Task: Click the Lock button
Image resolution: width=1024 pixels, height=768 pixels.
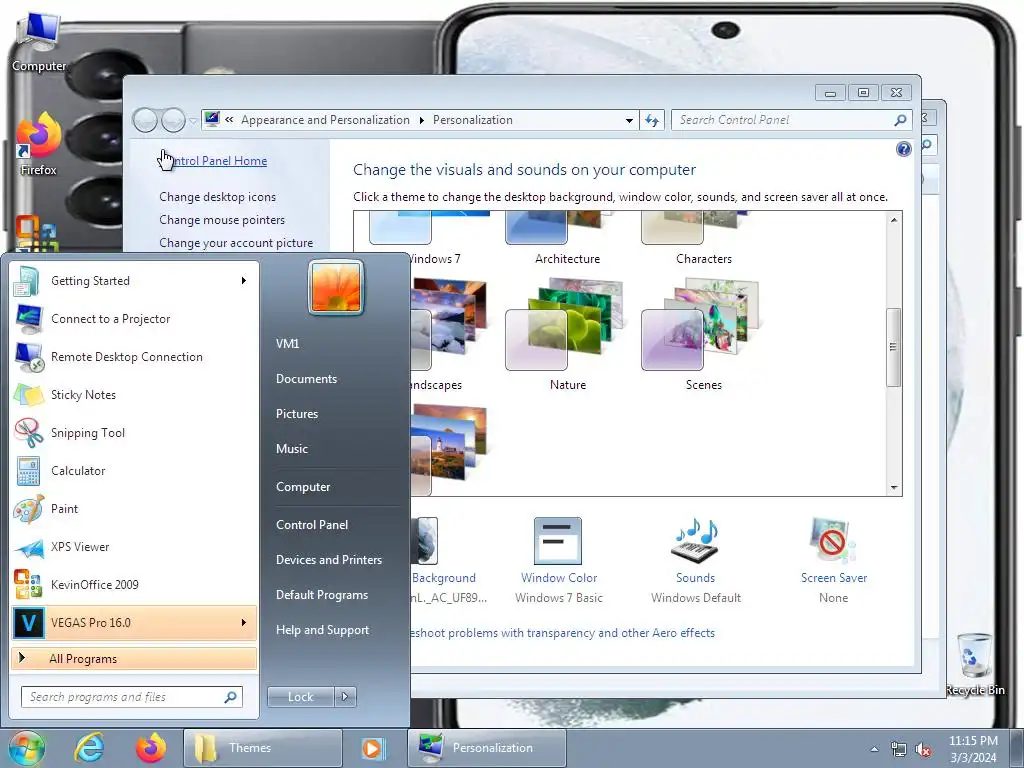Action: tap(300, 697)
